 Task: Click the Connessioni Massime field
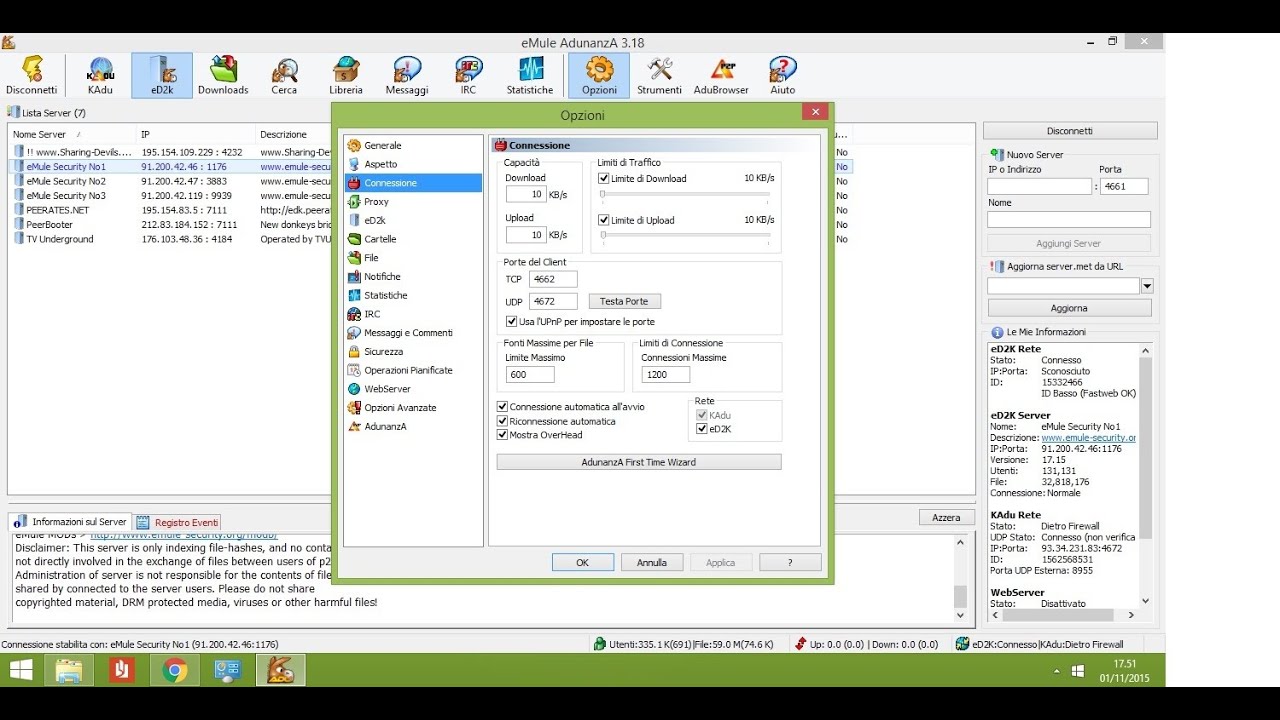coord(665,374)
